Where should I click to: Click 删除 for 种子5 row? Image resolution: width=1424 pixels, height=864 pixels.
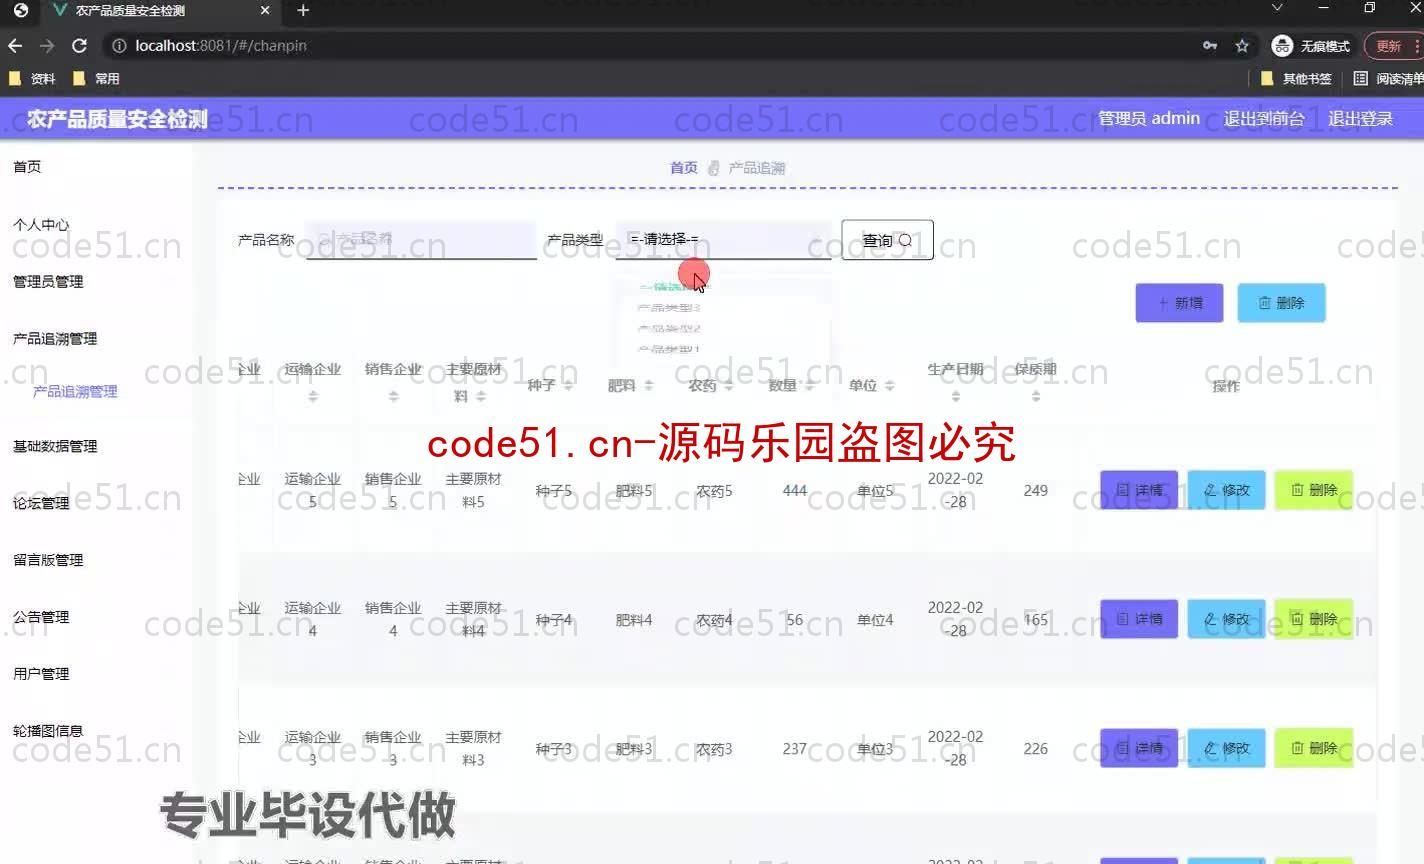point(1314,490)
